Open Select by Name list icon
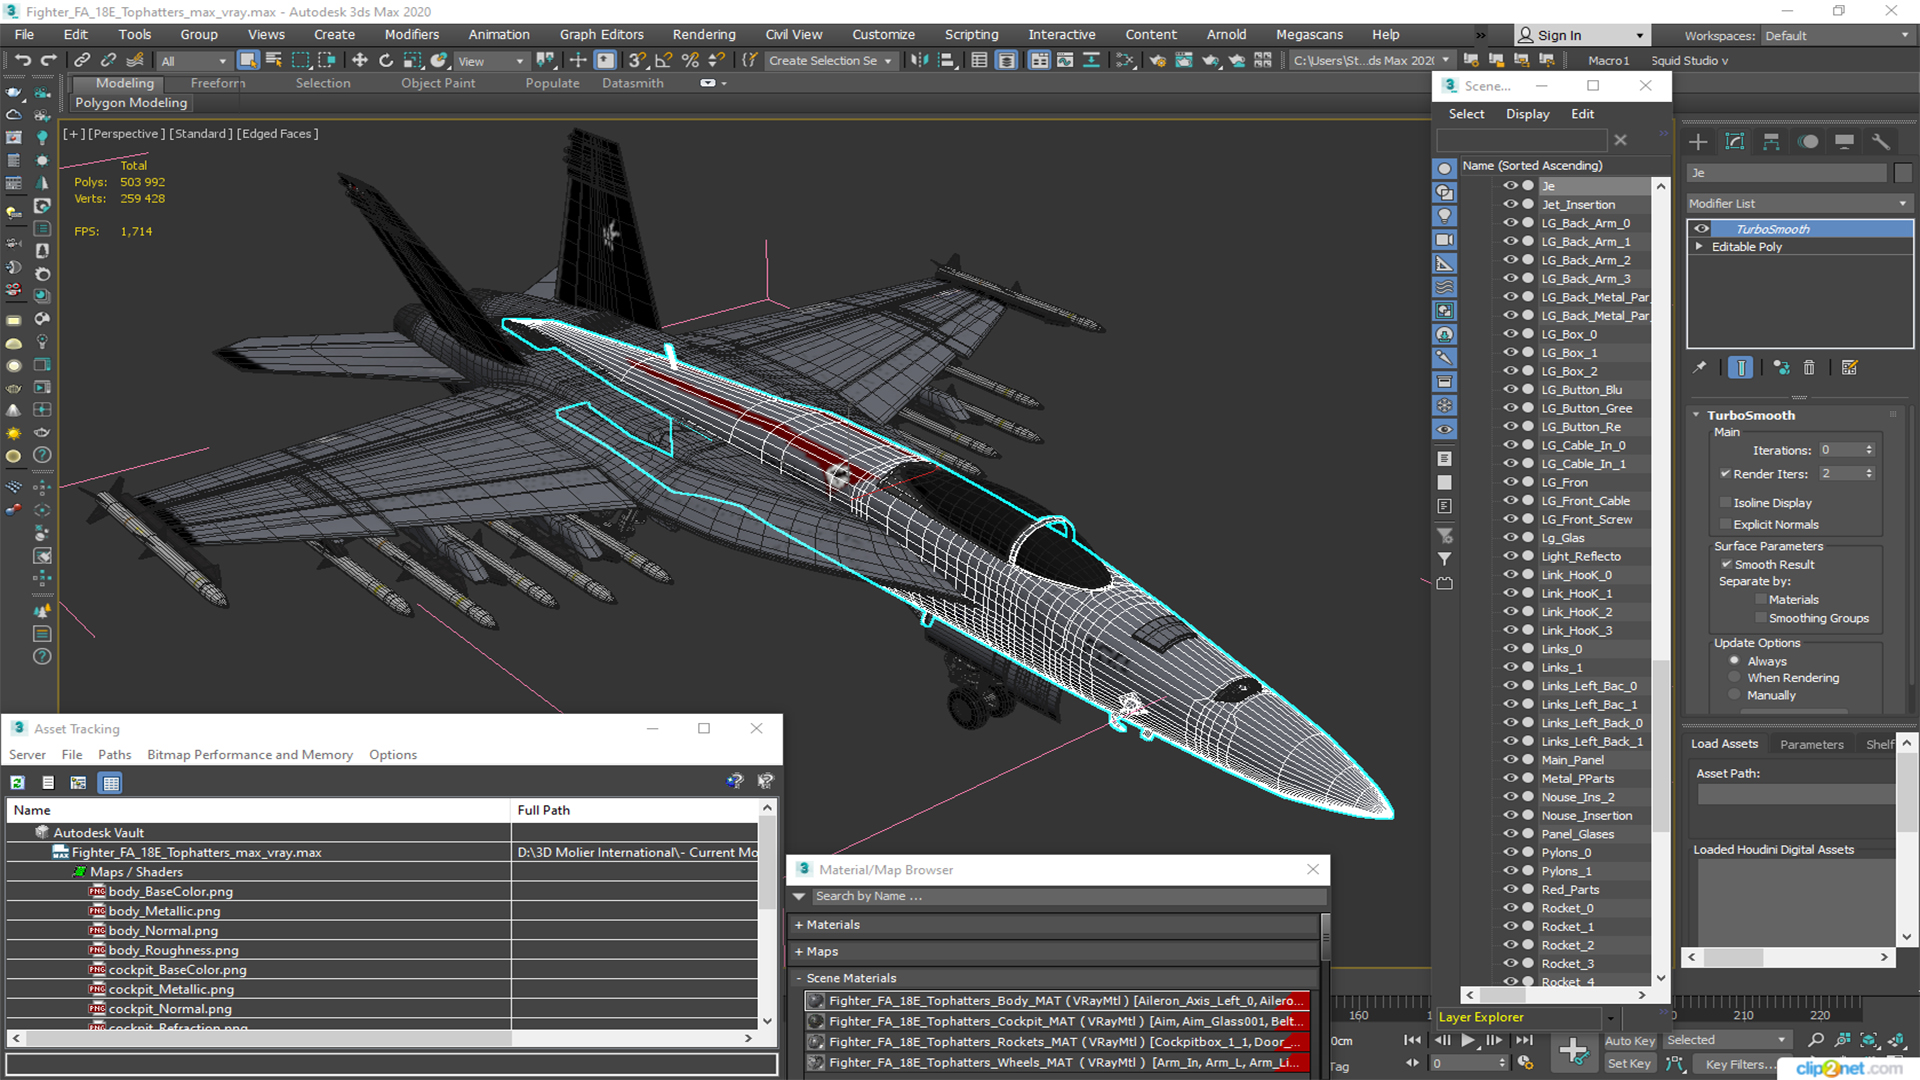The height and width of the screenshot is (1080, 1920). 274,61
